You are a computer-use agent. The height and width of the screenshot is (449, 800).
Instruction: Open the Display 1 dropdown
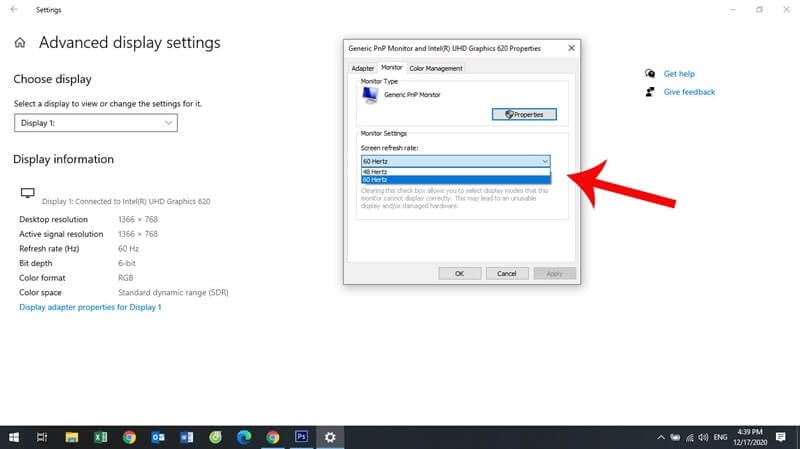96,123
